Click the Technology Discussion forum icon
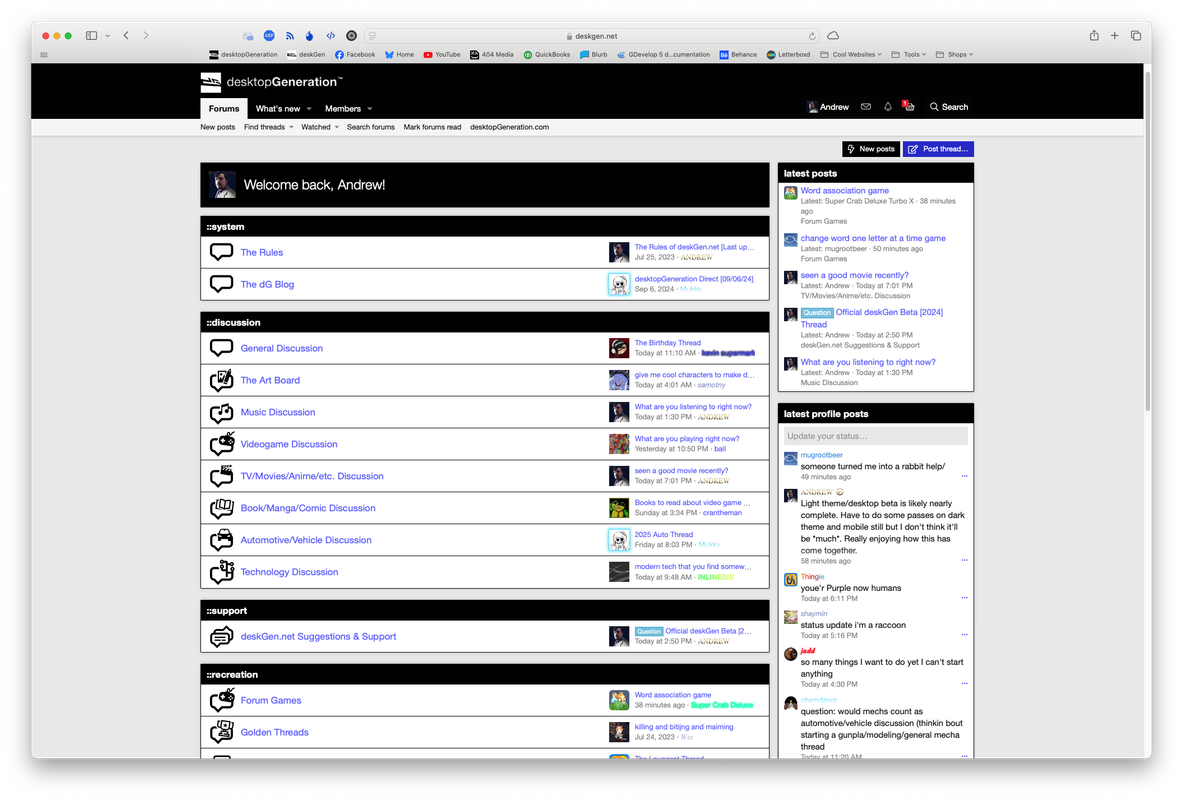Viewport: 1183px width, 800px height. click(222, 572)
